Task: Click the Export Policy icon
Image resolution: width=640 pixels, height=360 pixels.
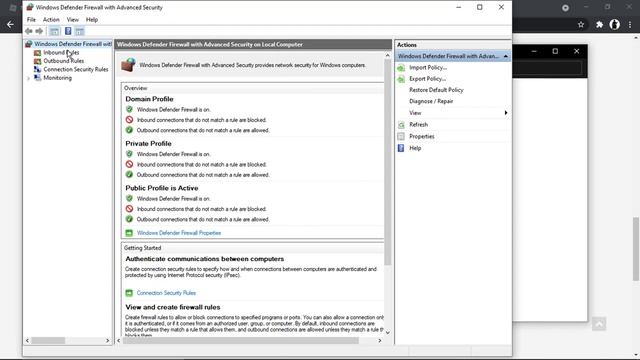Action: pyautogui.click(x=401, y=79)
